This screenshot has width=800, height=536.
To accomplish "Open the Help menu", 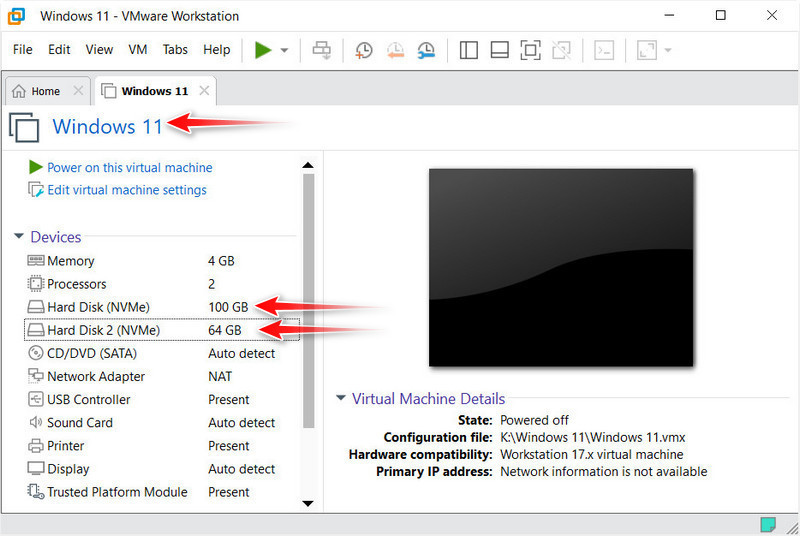I will pyautogui.click(x=217, y=49).
